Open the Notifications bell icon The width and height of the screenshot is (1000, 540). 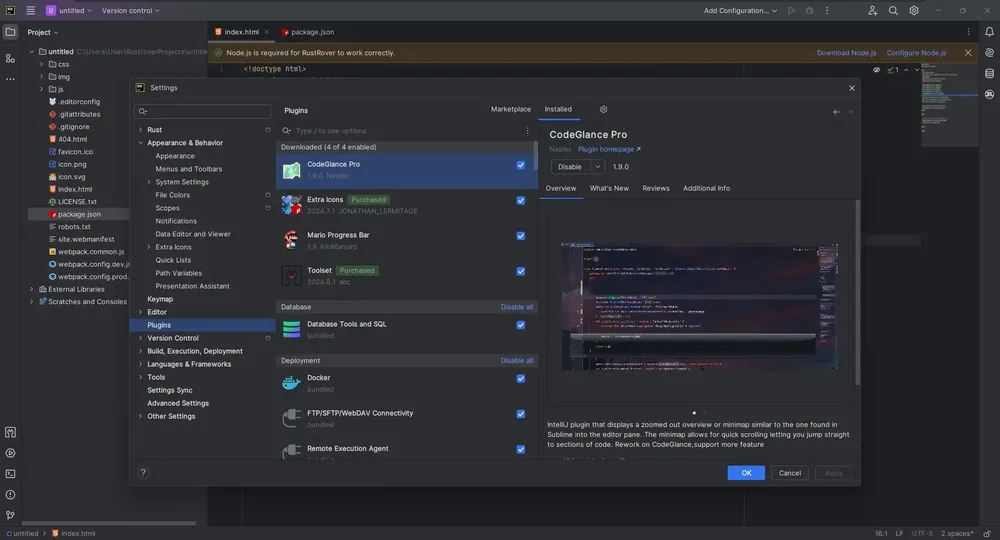pos(989,32)
